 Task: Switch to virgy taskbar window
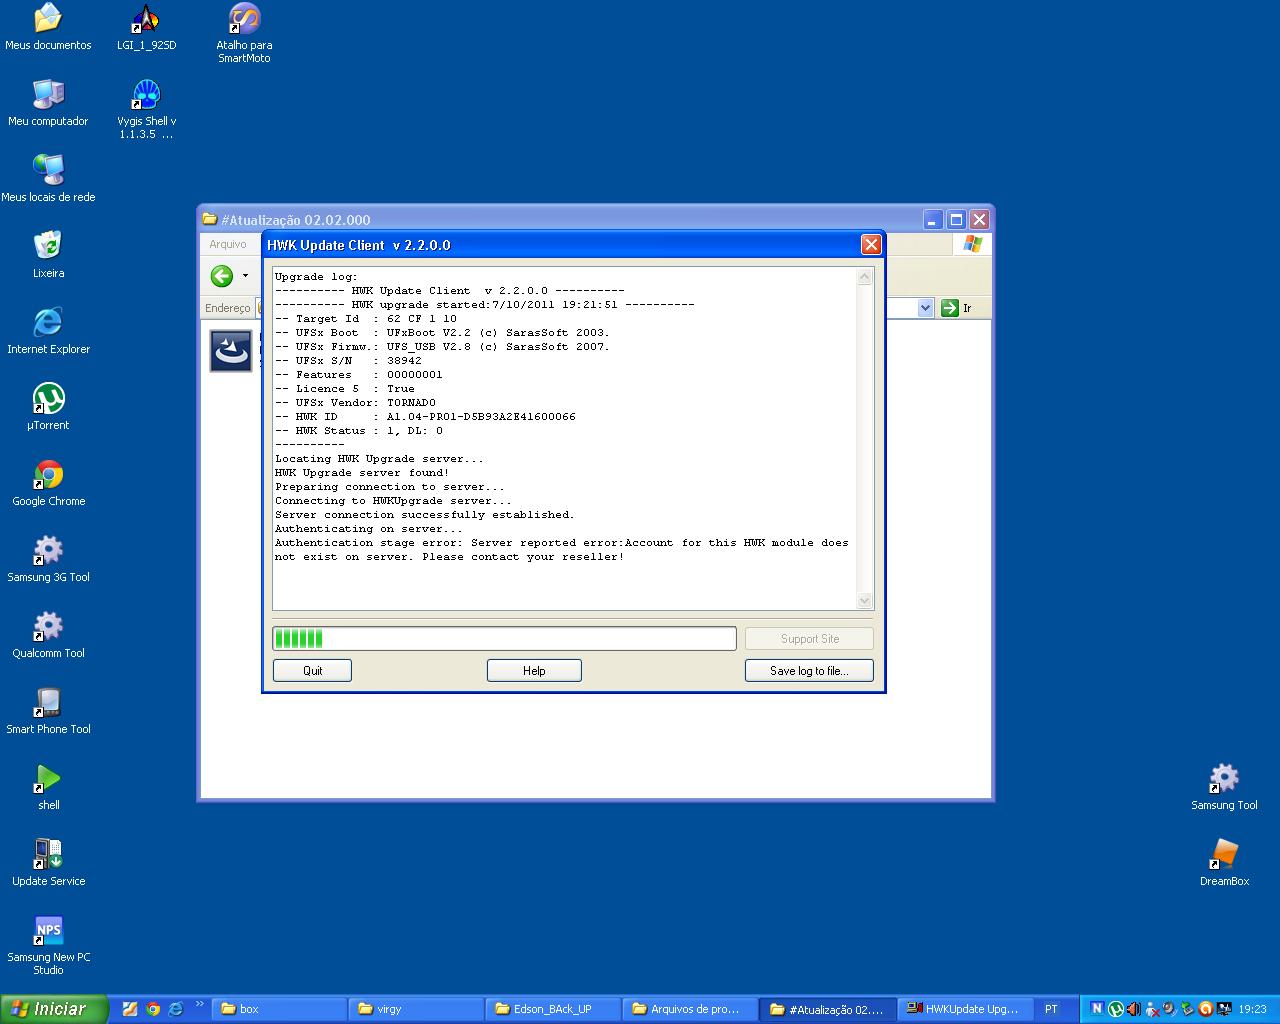(x=417, y=1009)
